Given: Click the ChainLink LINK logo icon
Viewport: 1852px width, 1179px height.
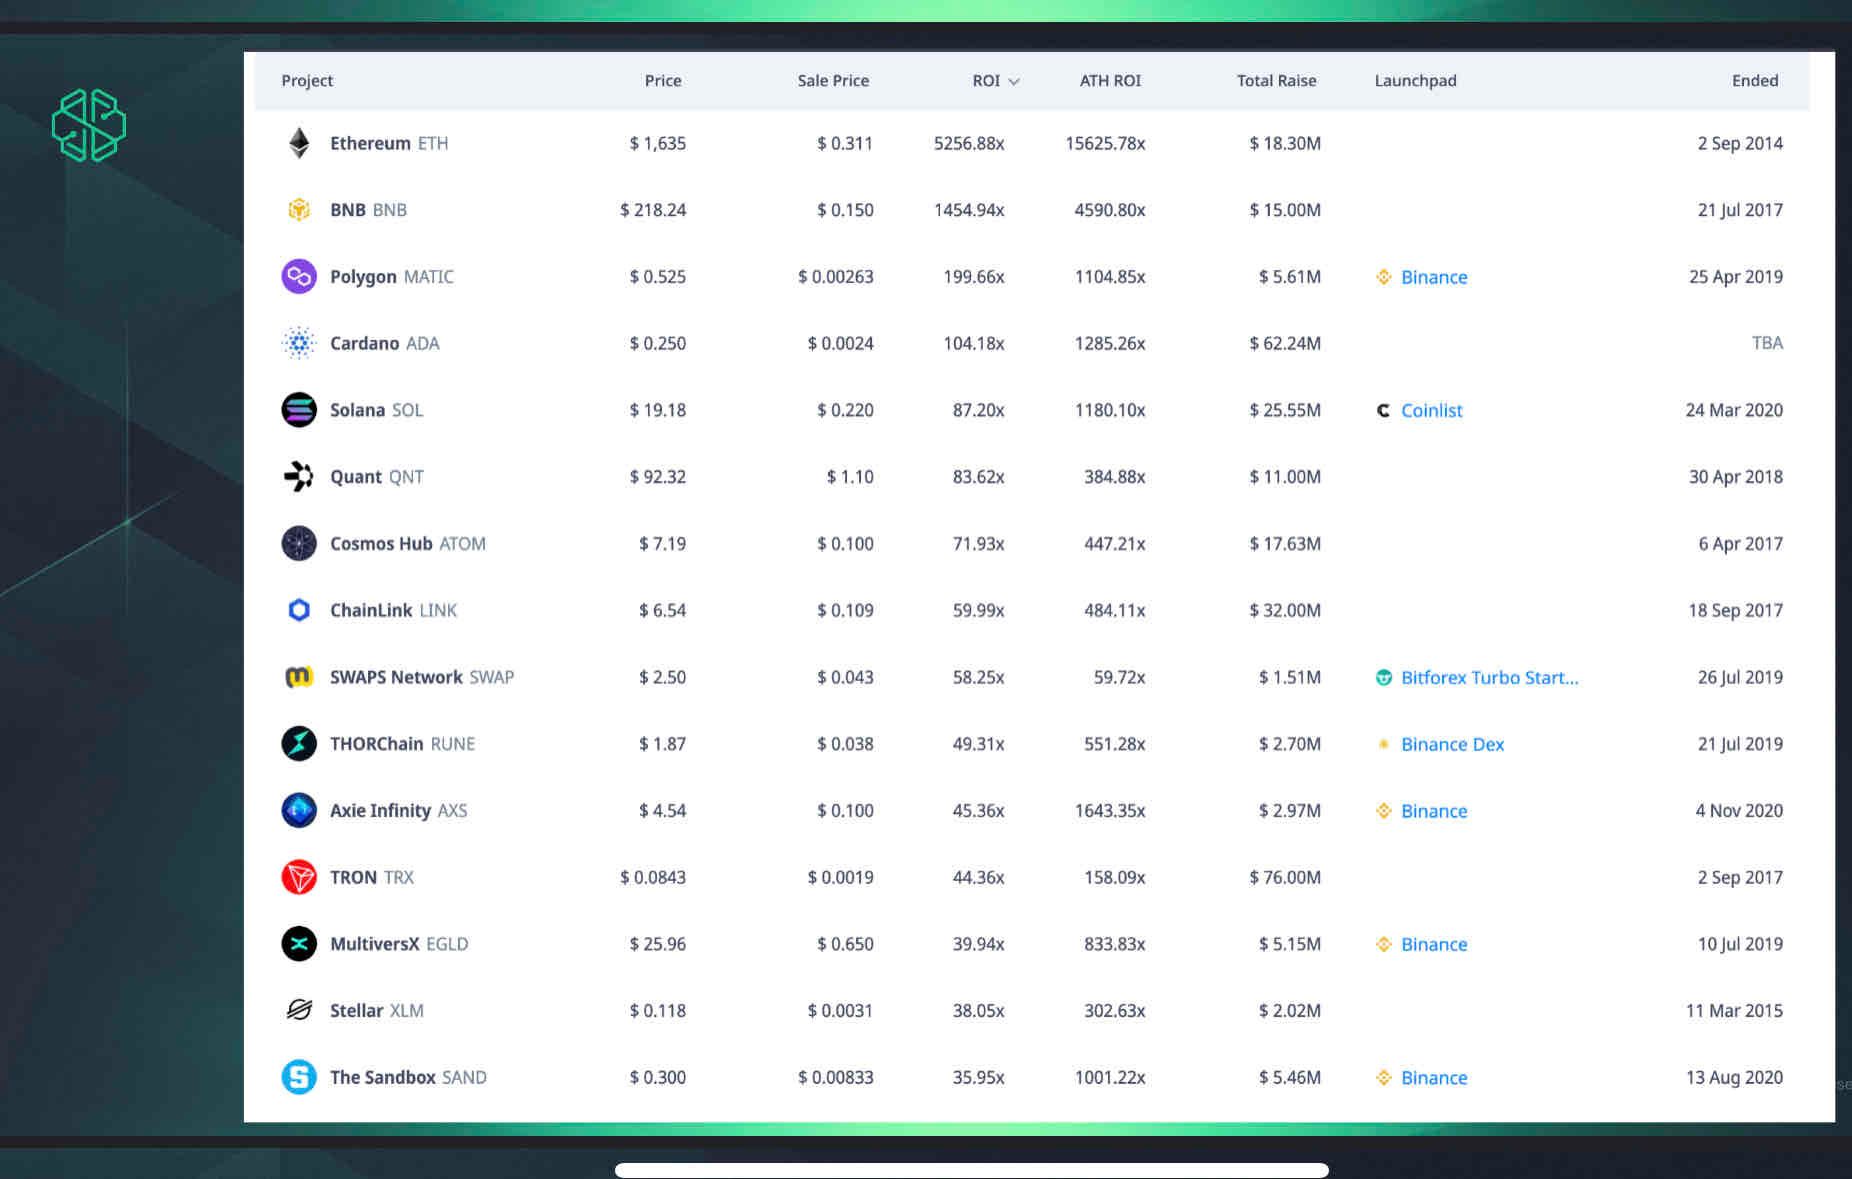Looking at the screenshot, I should click(x=299, y=610).
